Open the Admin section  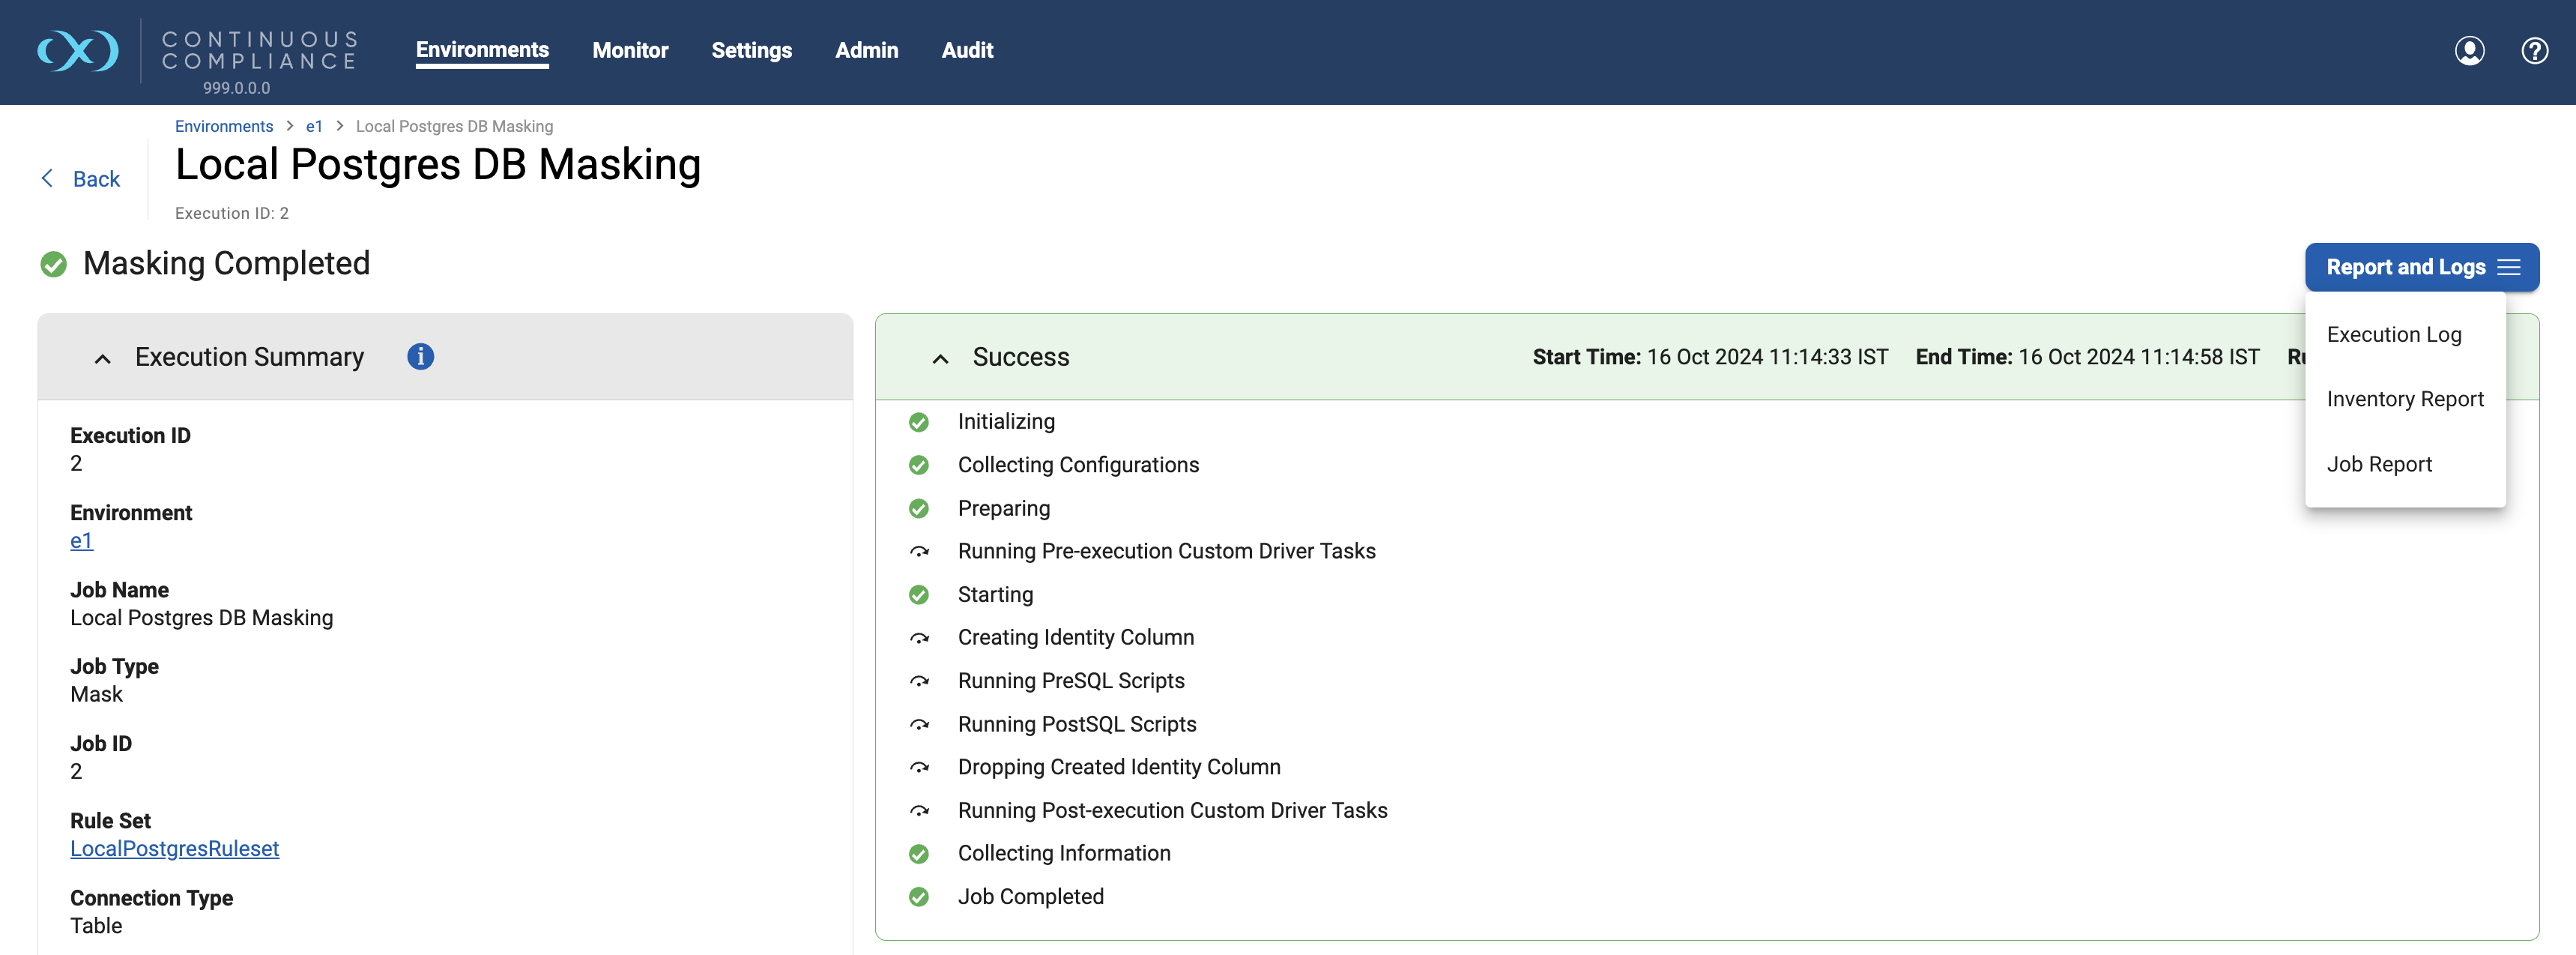(x=866, y=50)
